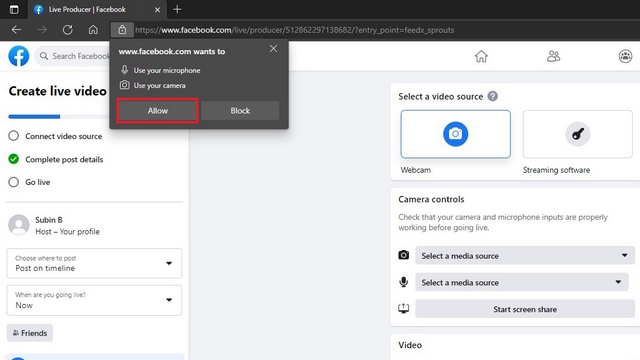640x360 pixels.
Task: Close the Live Producer tab
Action: coord(158,10)
